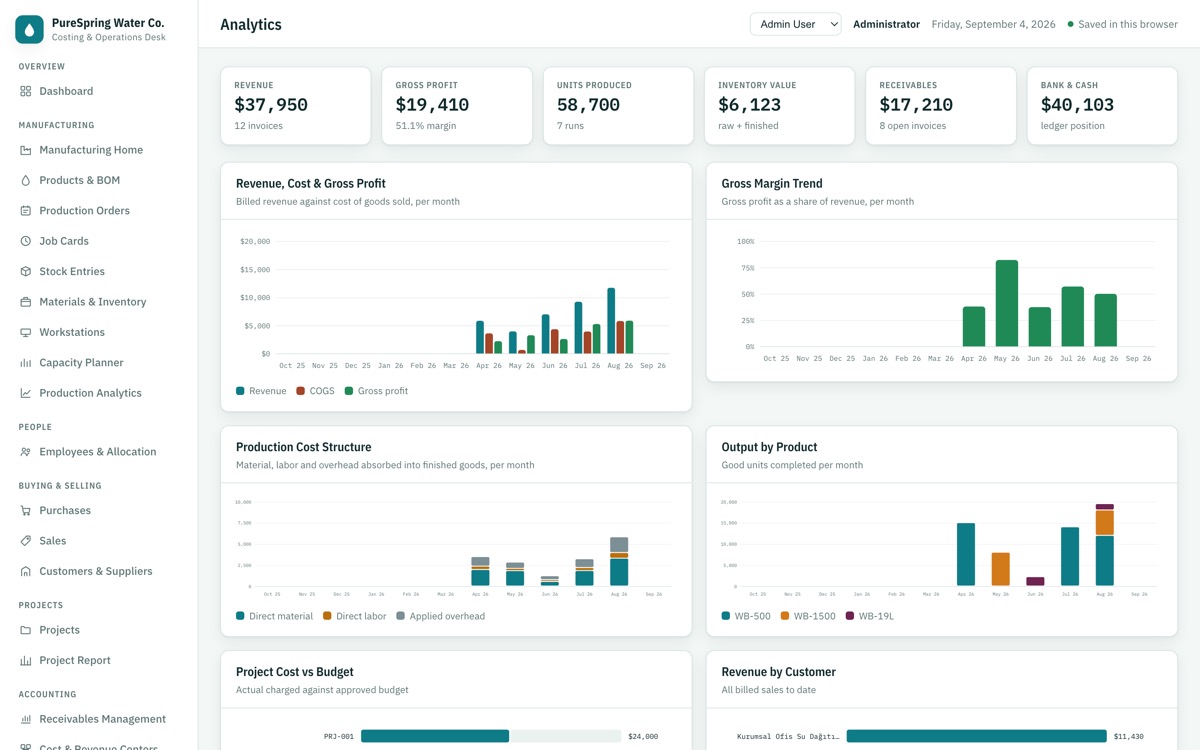Screen dimensions: 1200x750
Task: Click the "Output by Product" heading
Action: [x=769, y=447]
